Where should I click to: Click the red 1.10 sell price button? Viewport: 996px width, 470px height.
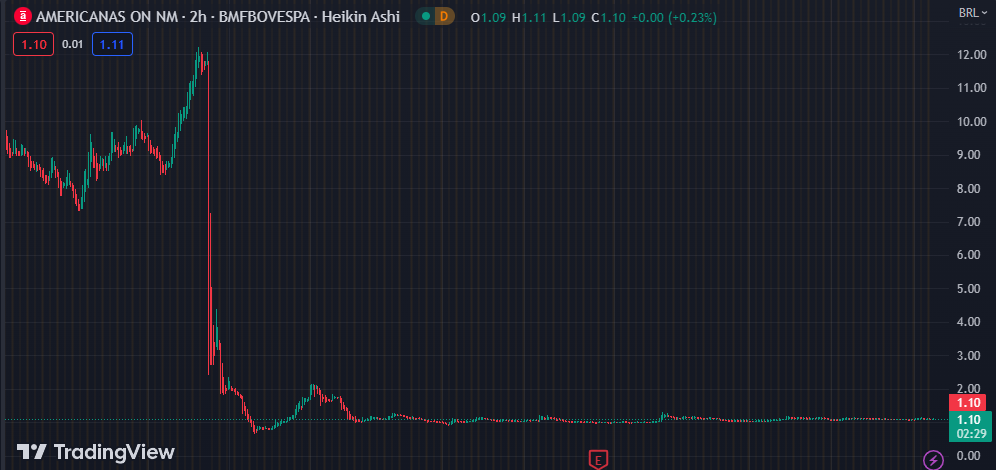tap(33, 44)
